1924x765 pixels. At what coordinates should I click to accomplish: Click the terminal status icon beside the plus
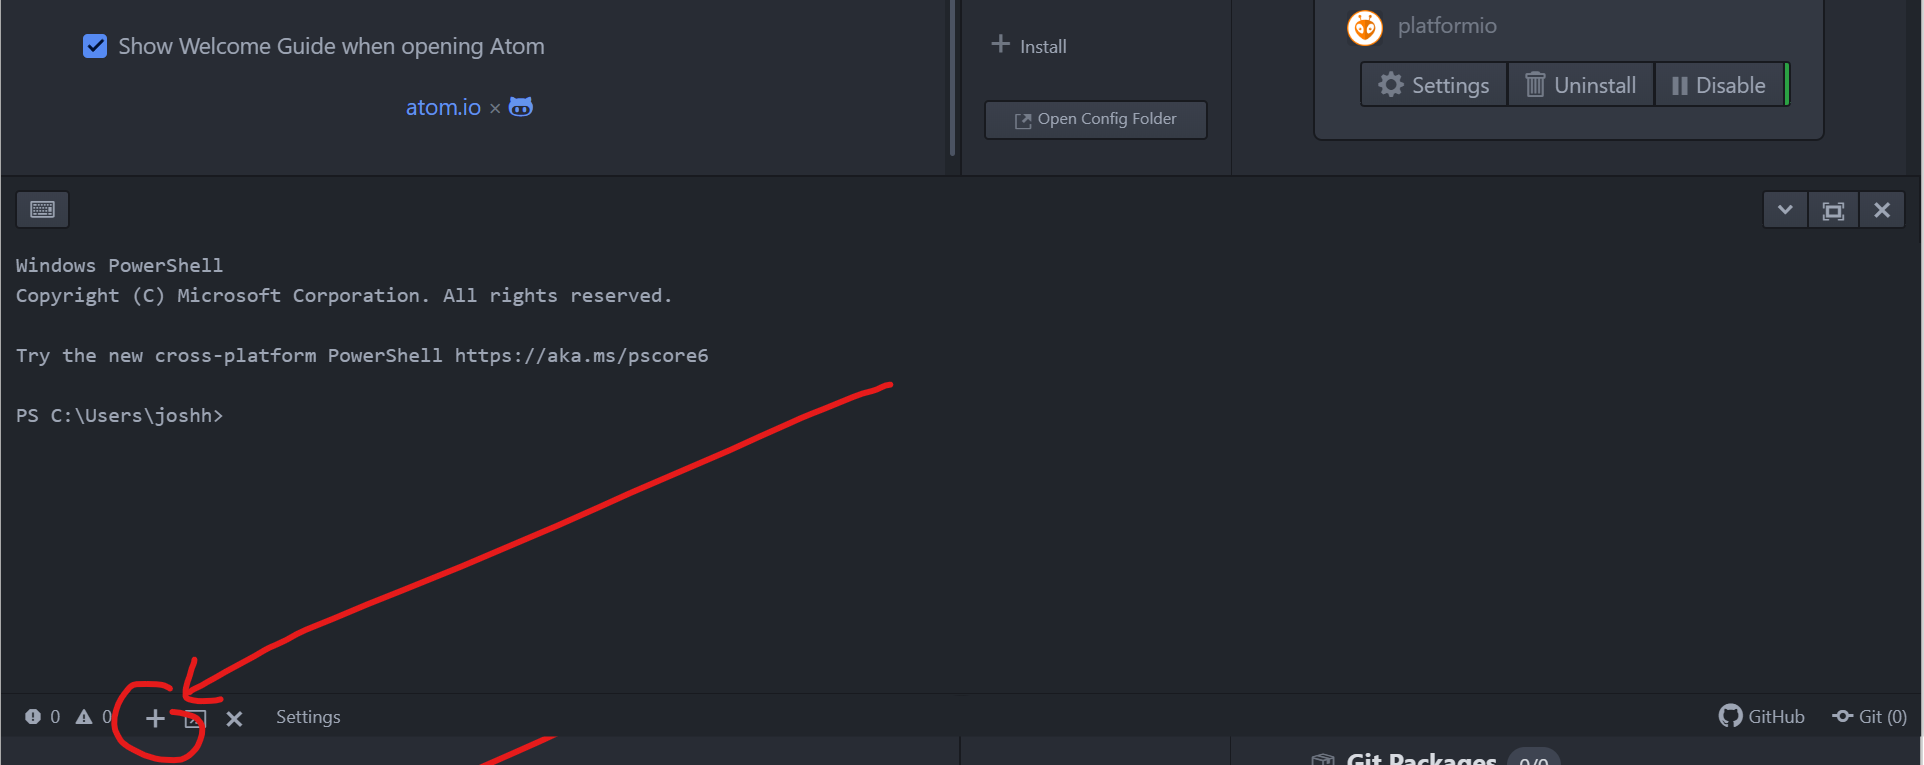click(x=195, y=719)
